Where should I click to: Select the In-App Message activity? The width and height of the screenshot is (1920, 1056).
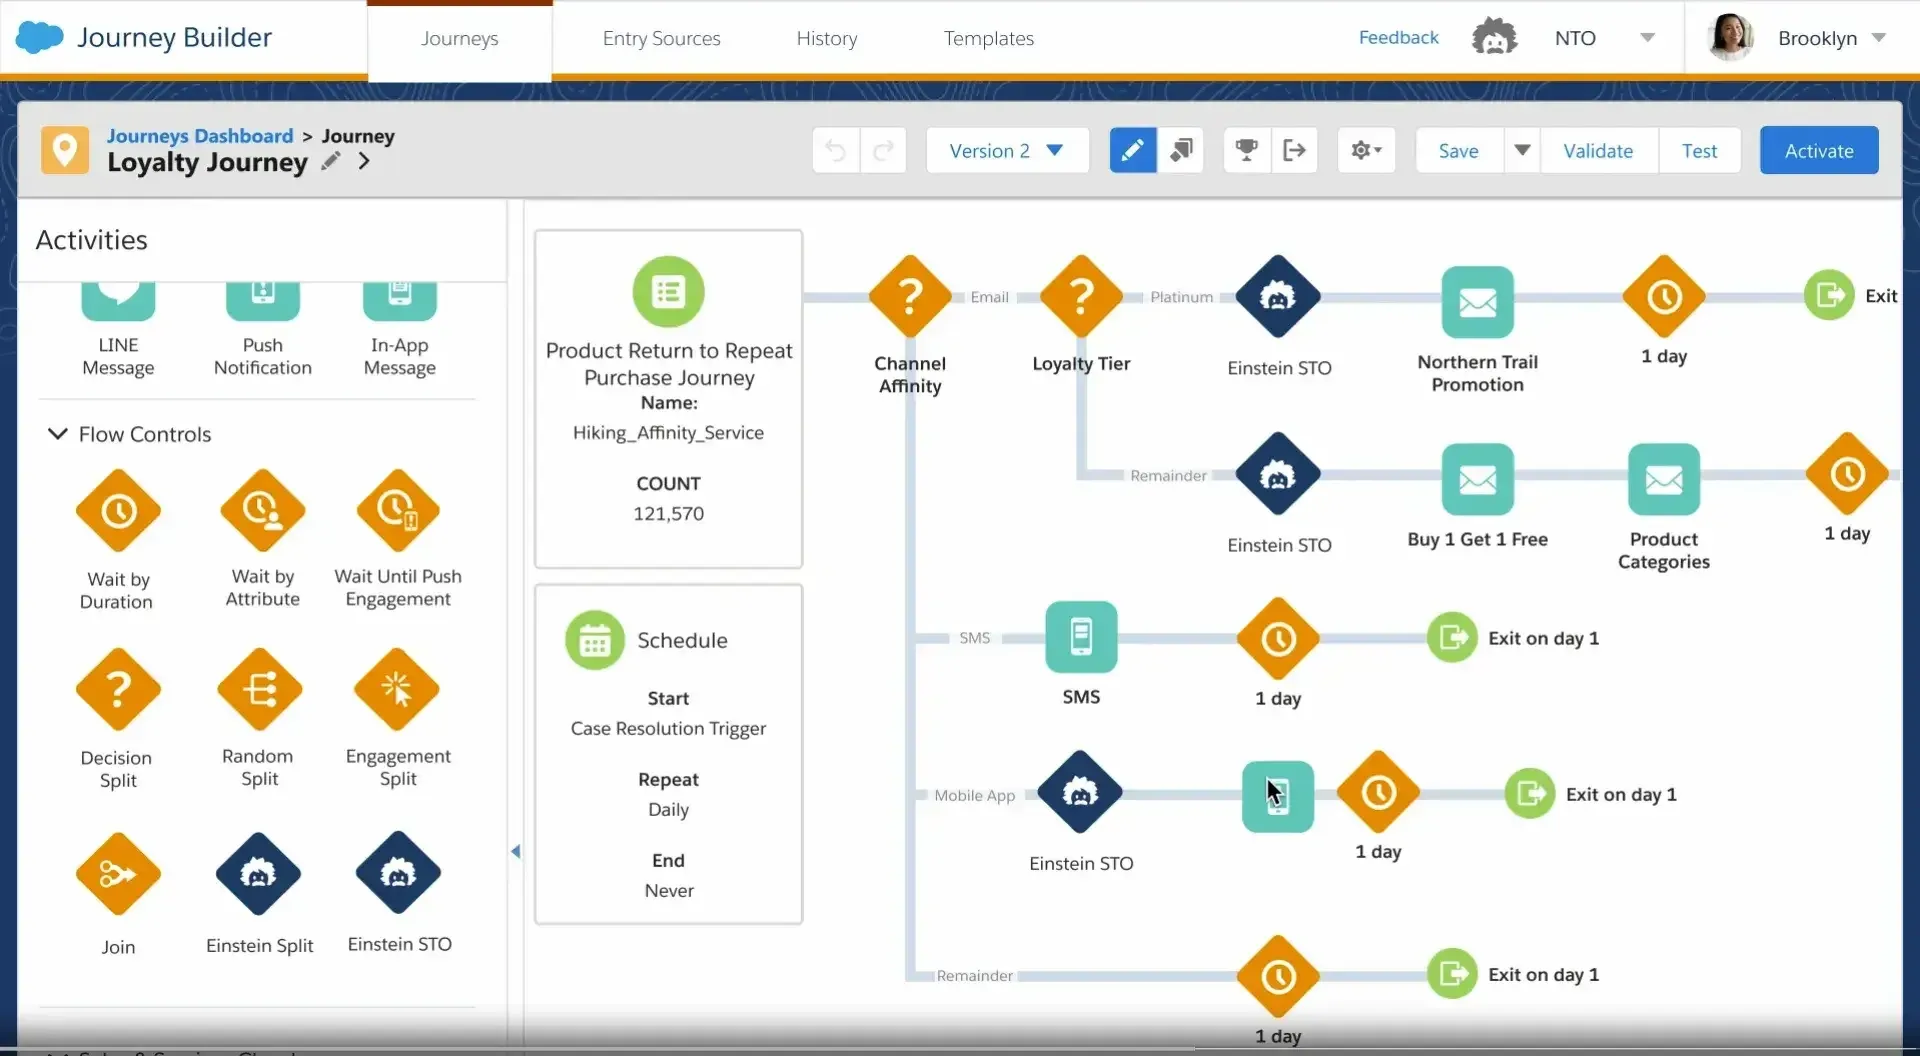400,301
